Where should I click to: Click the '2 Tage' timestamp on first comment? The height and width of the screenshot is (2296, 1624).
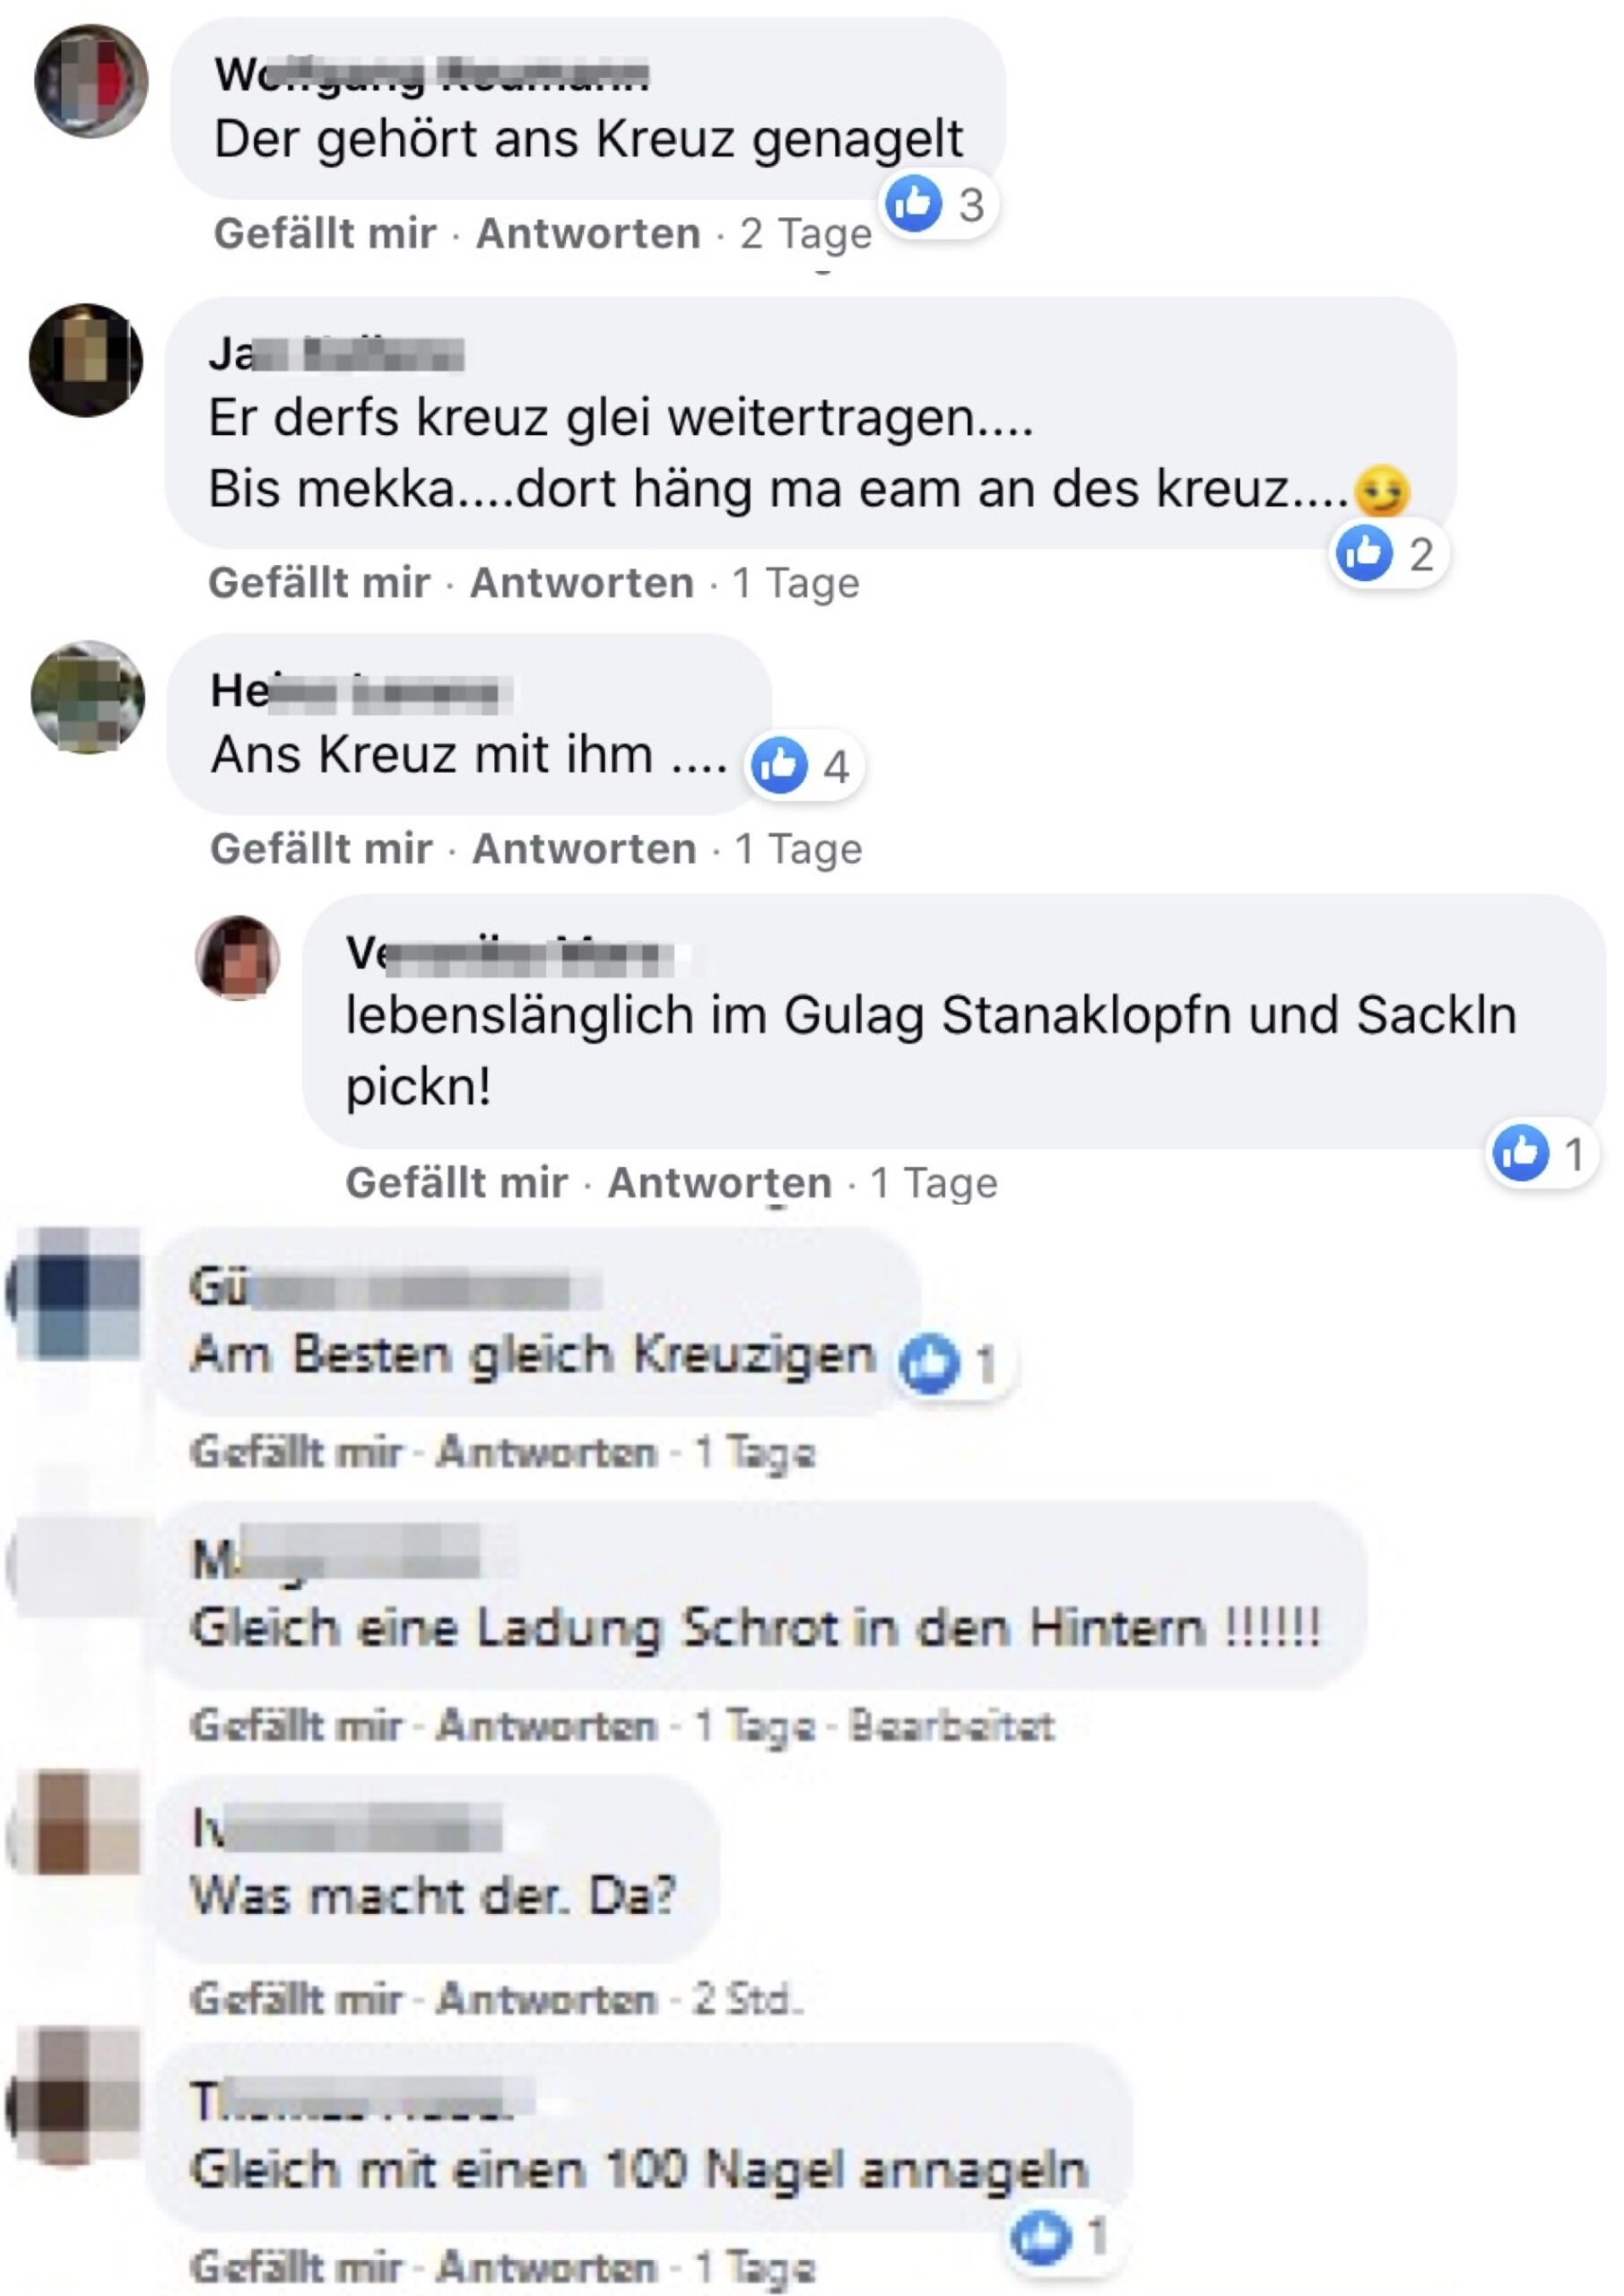[x=806, y=234]
